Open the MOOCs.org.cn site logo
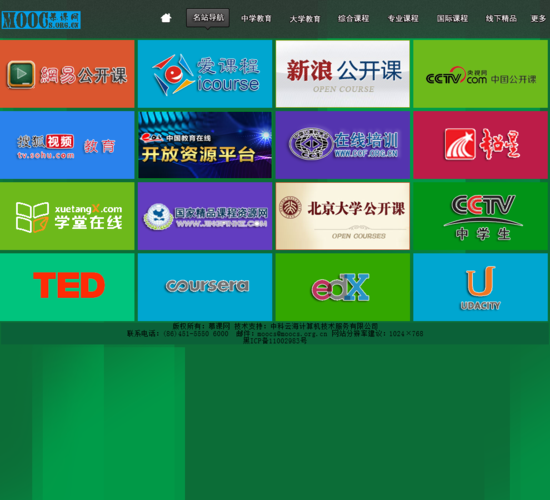 41,20
